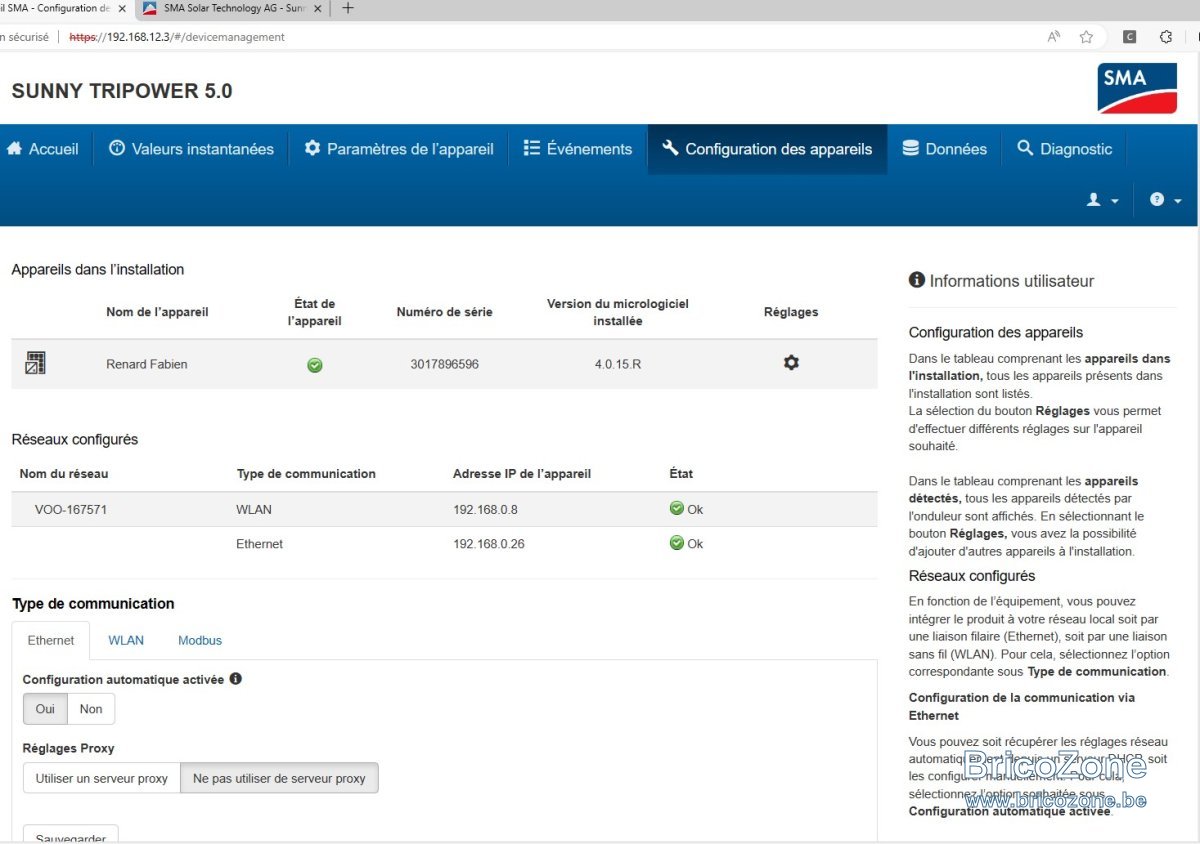Click the serial number 3017896596
The height and width of the screenshot is (844, 1200).
(x=444, y=364)
